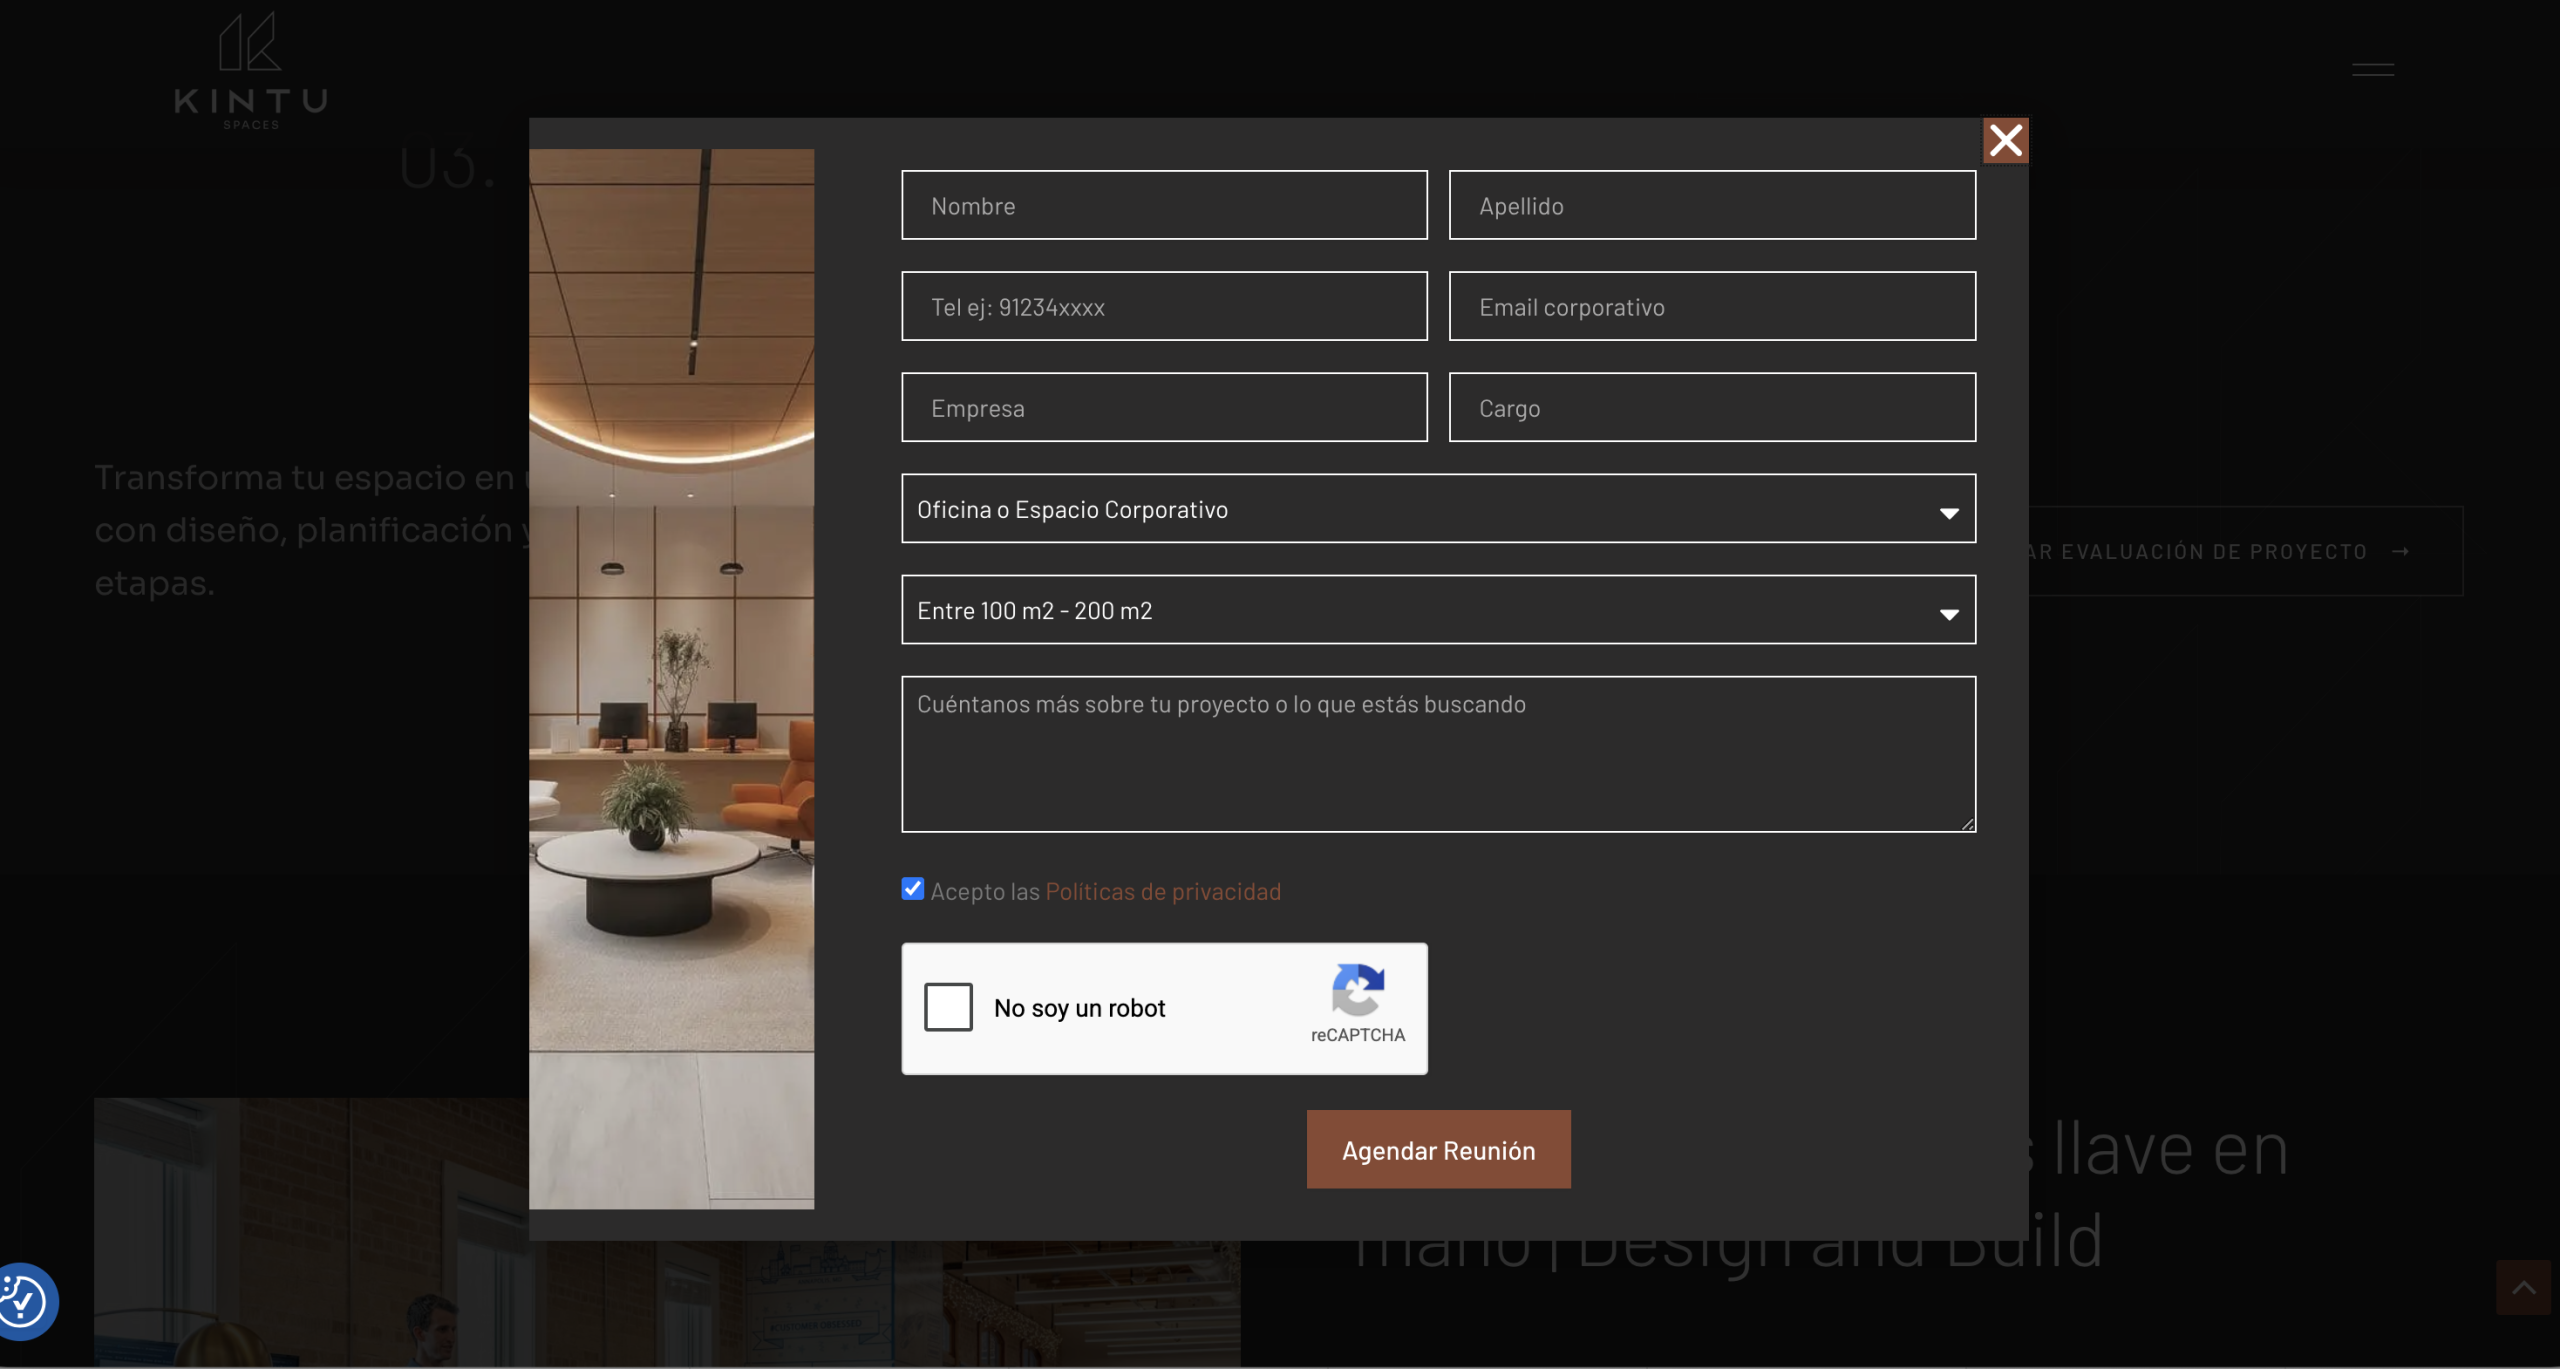Check the No soy un robot box
2560x1369 pixels.
948,1007
